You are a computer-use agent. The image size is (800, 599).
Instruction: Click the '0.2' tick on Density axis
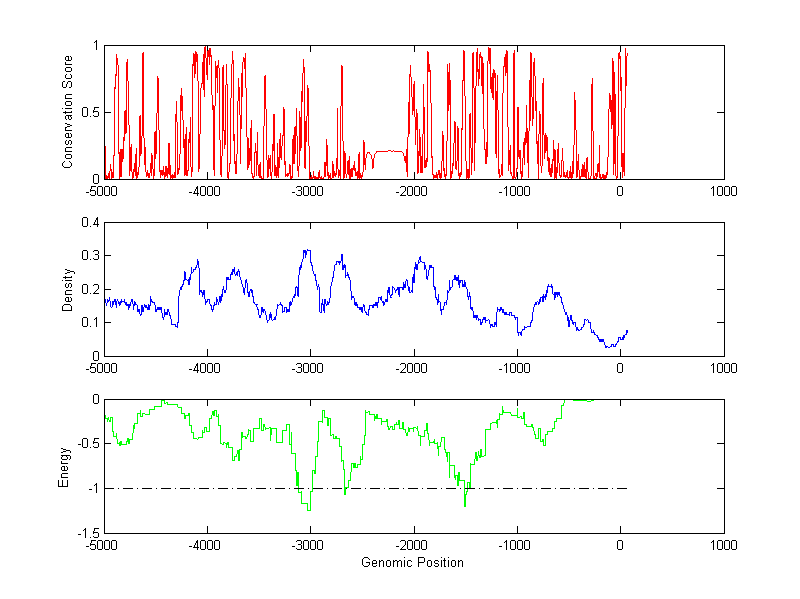click(88, 289)
